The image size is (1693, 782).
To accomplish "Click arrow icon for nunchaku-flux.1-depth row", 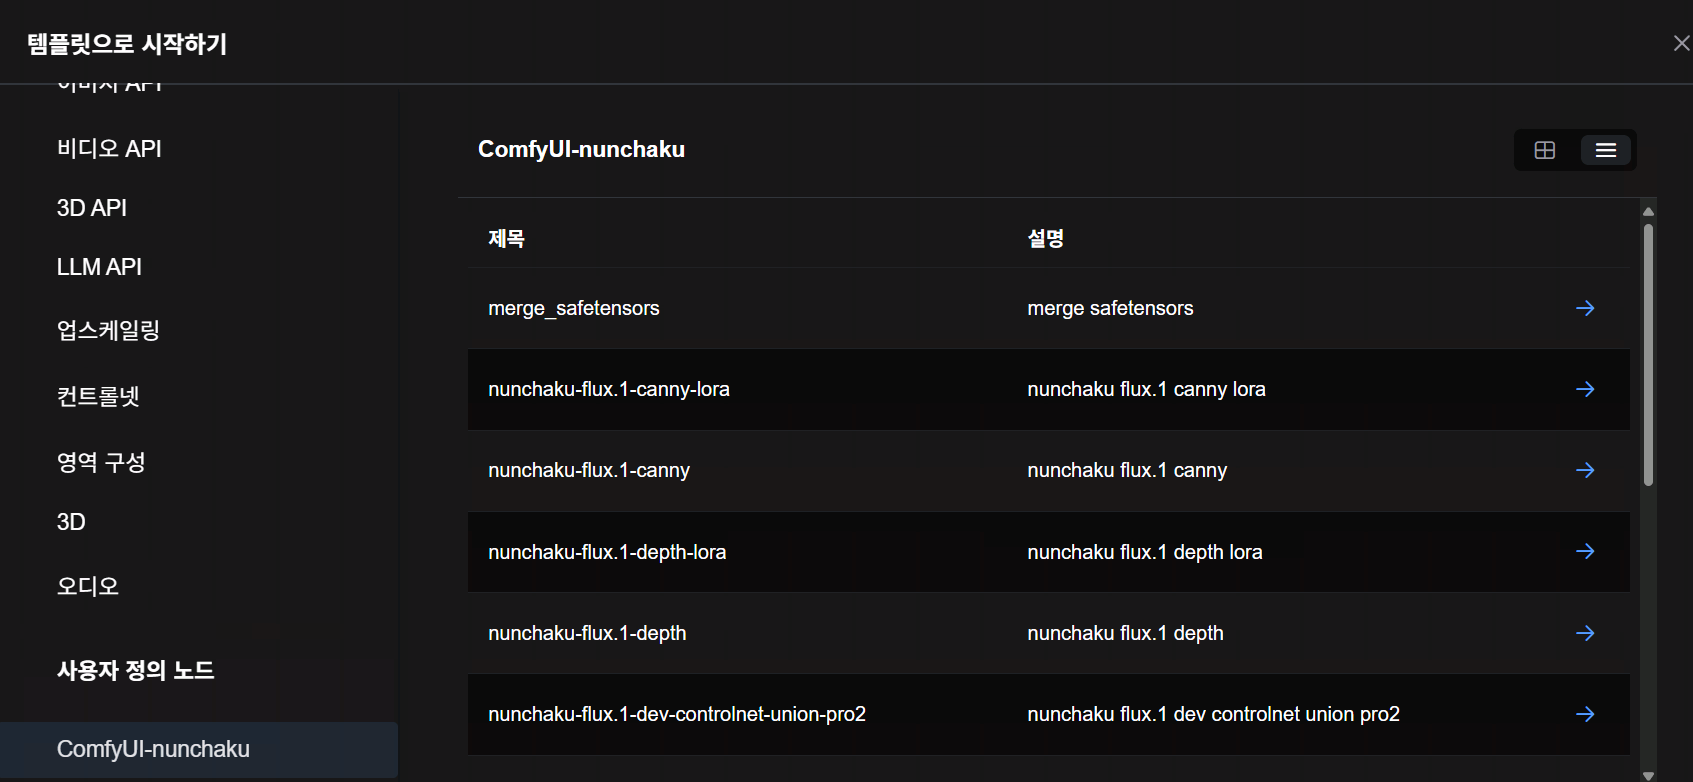I will [1585, 633].
